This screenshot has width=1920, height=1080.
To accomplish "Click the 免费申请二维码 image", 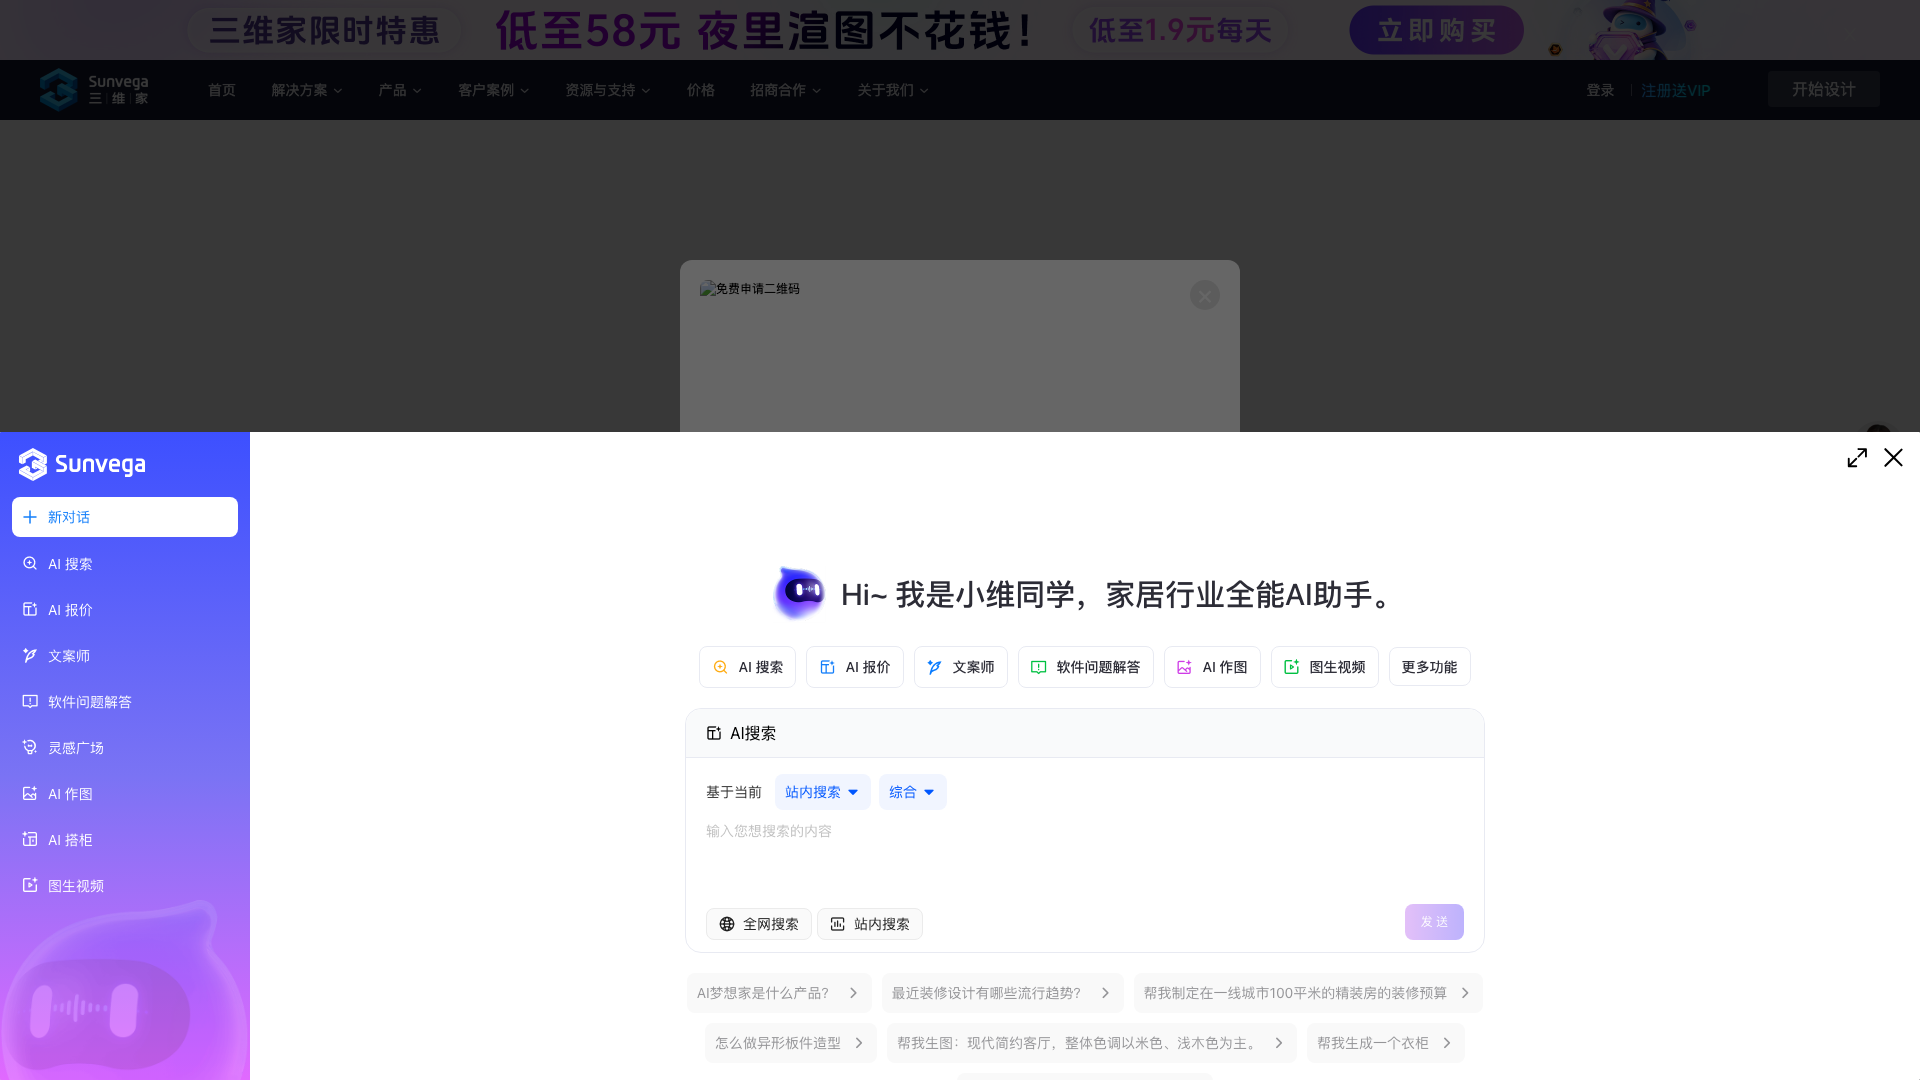I will click(750, 289).
